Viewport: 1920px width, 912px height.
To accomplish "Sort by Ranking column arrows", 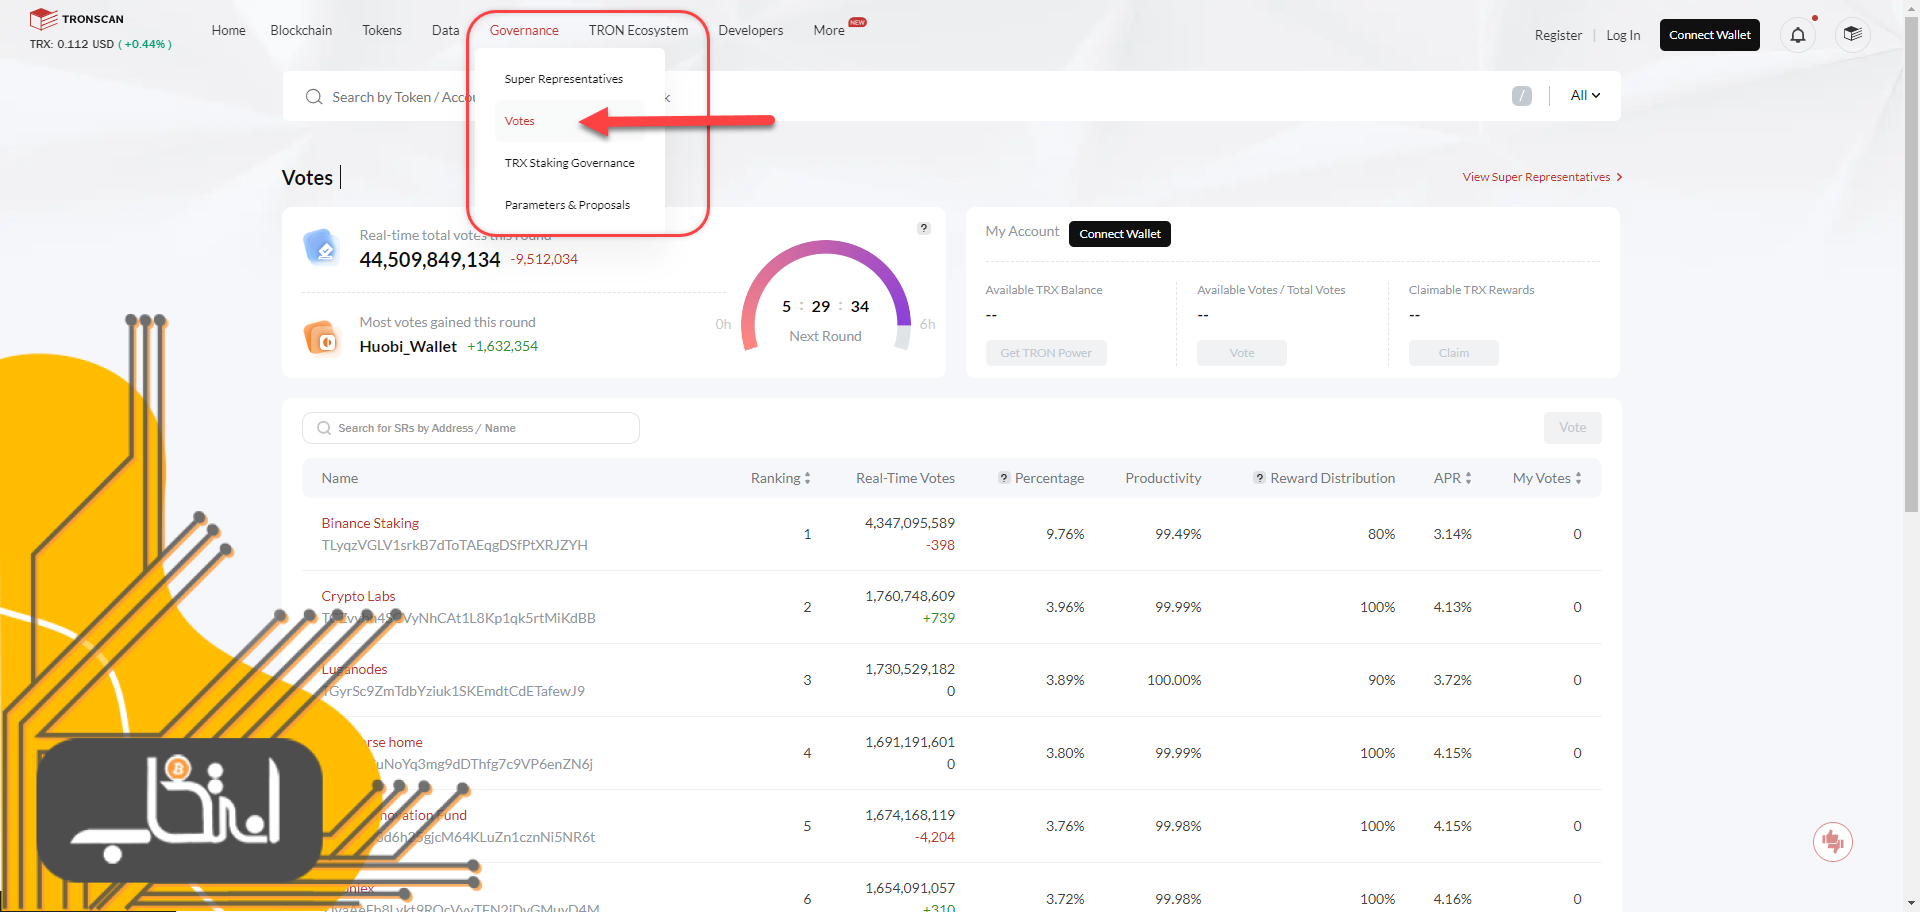I will (x=807, y=478).
